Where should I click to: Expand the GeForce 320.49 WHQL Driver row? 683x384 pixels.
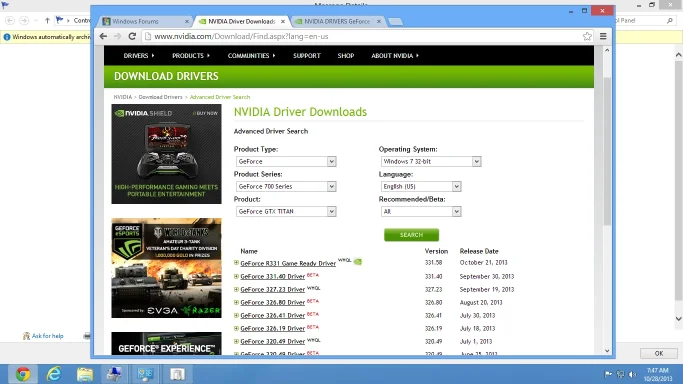pyautogui.click(x=236, y=341)
